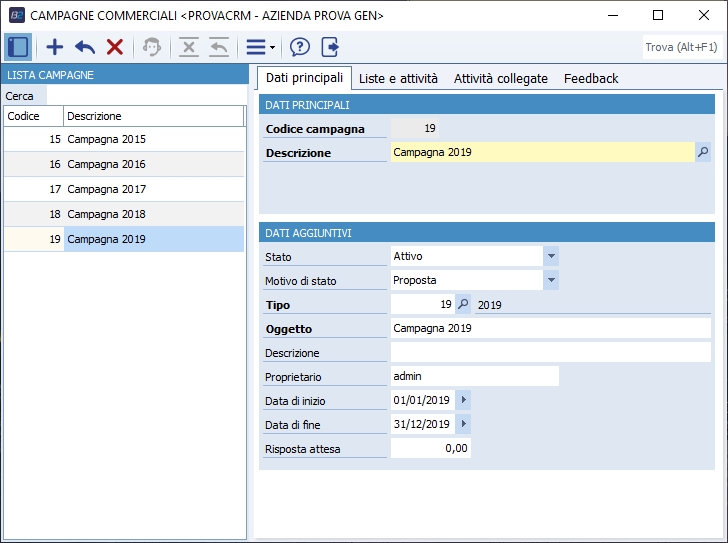Click the Risposta attesa input field
Screen dimensions: 728x543
[430, 448]
